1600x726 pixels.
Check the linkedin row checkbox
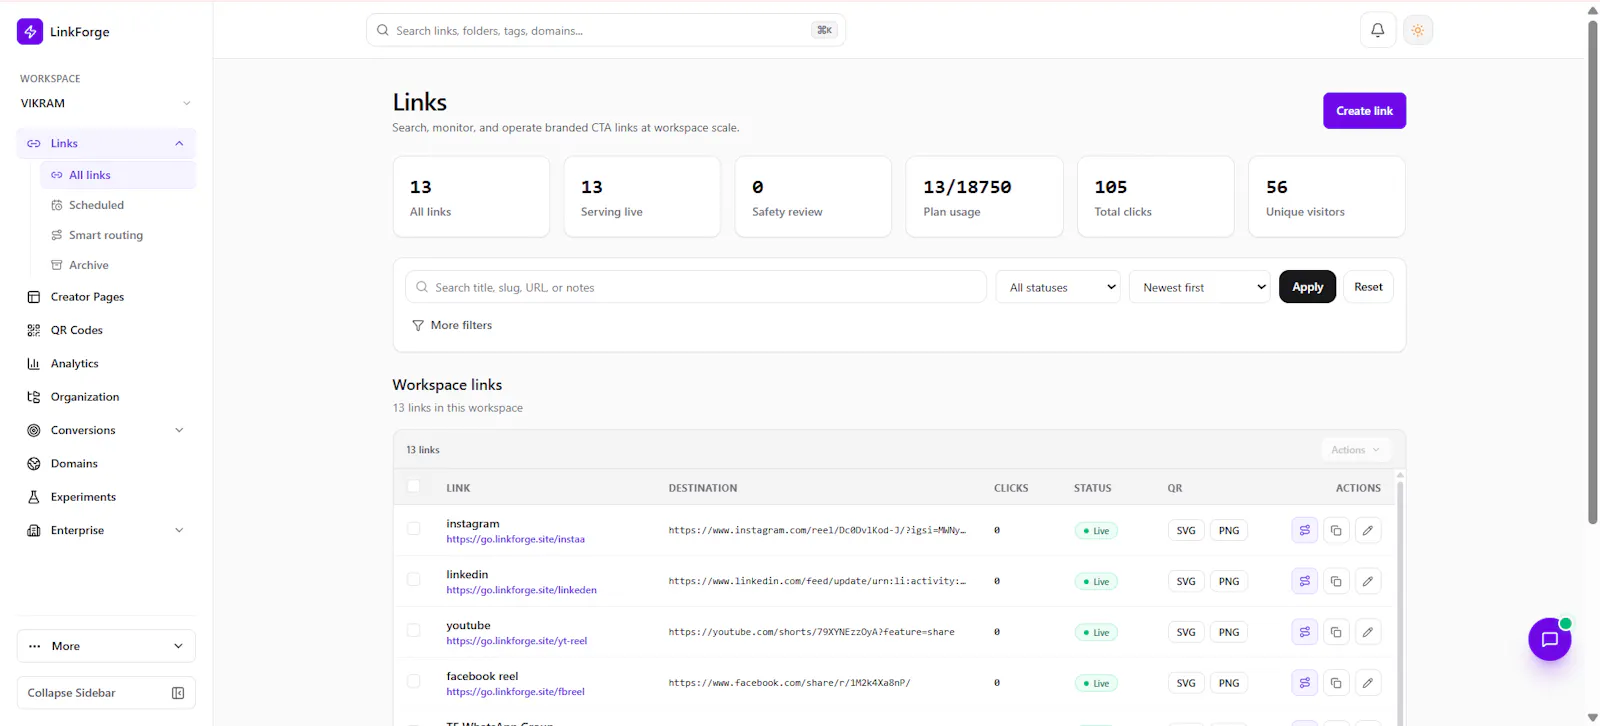(413, 579)
